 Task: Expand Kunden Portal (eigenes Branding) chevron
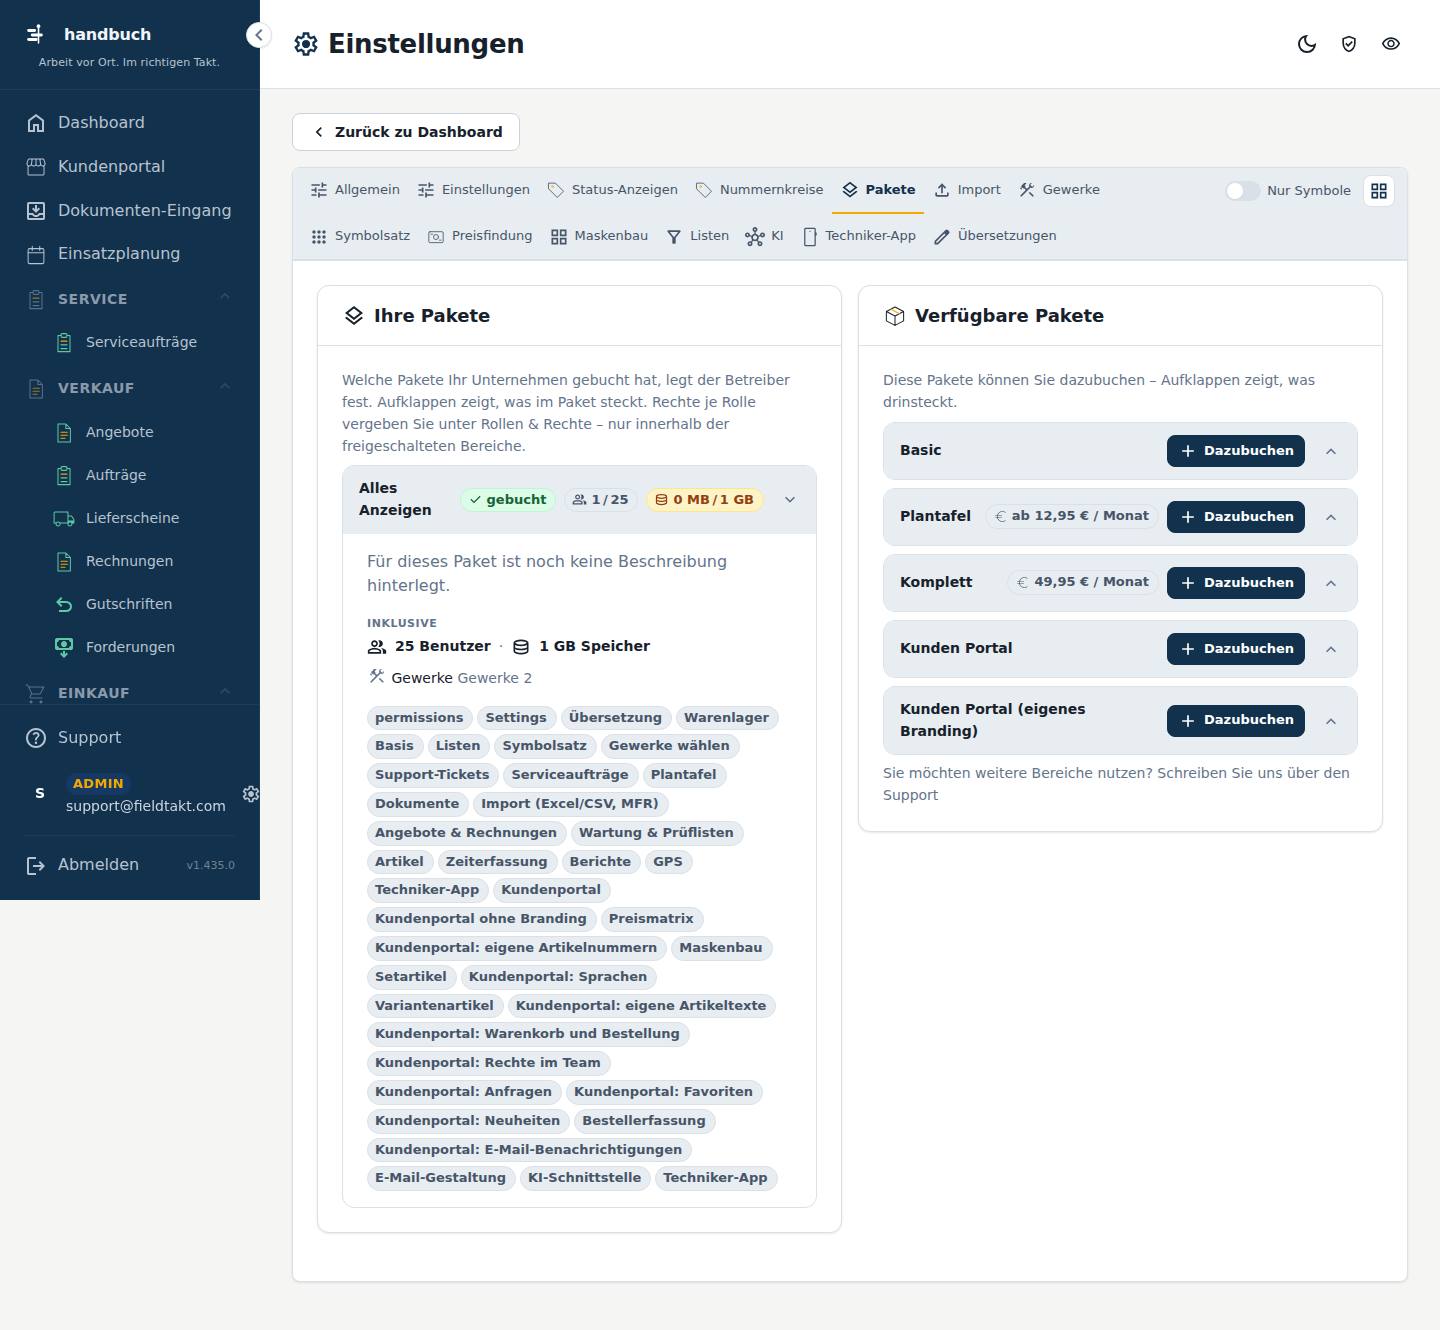[x=1331, y=721]
